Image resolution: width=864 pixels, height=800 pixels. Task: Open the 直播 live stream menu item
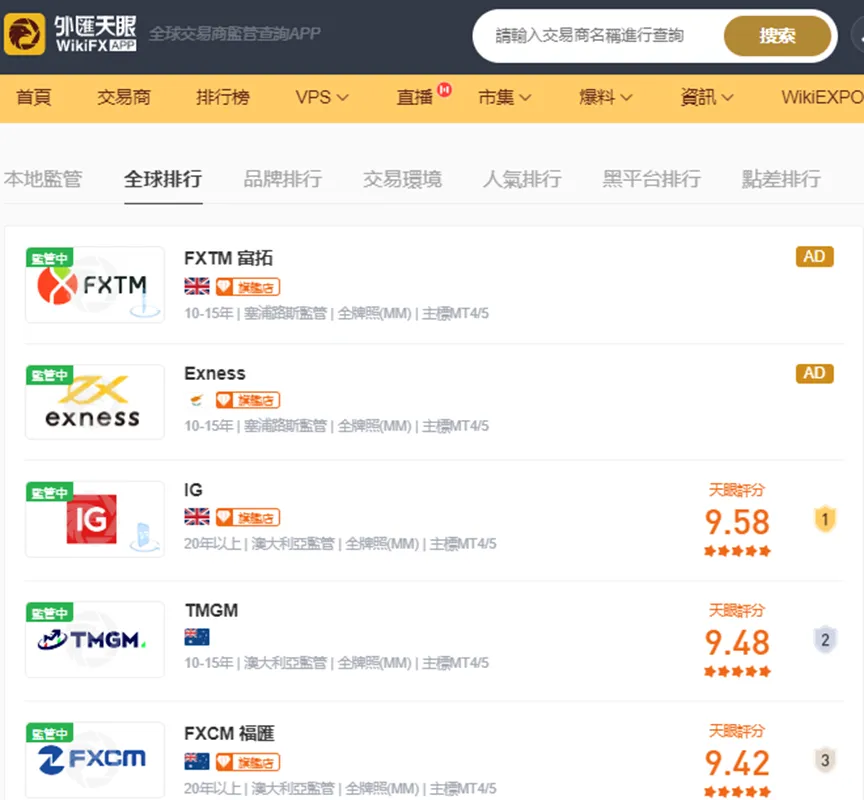pyautogui.click(x=415, y=98)
